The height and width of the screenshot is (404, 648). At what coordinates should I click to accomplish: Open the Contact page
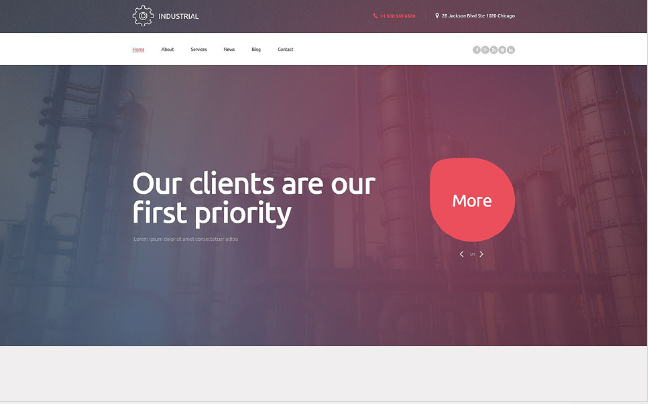285,49
